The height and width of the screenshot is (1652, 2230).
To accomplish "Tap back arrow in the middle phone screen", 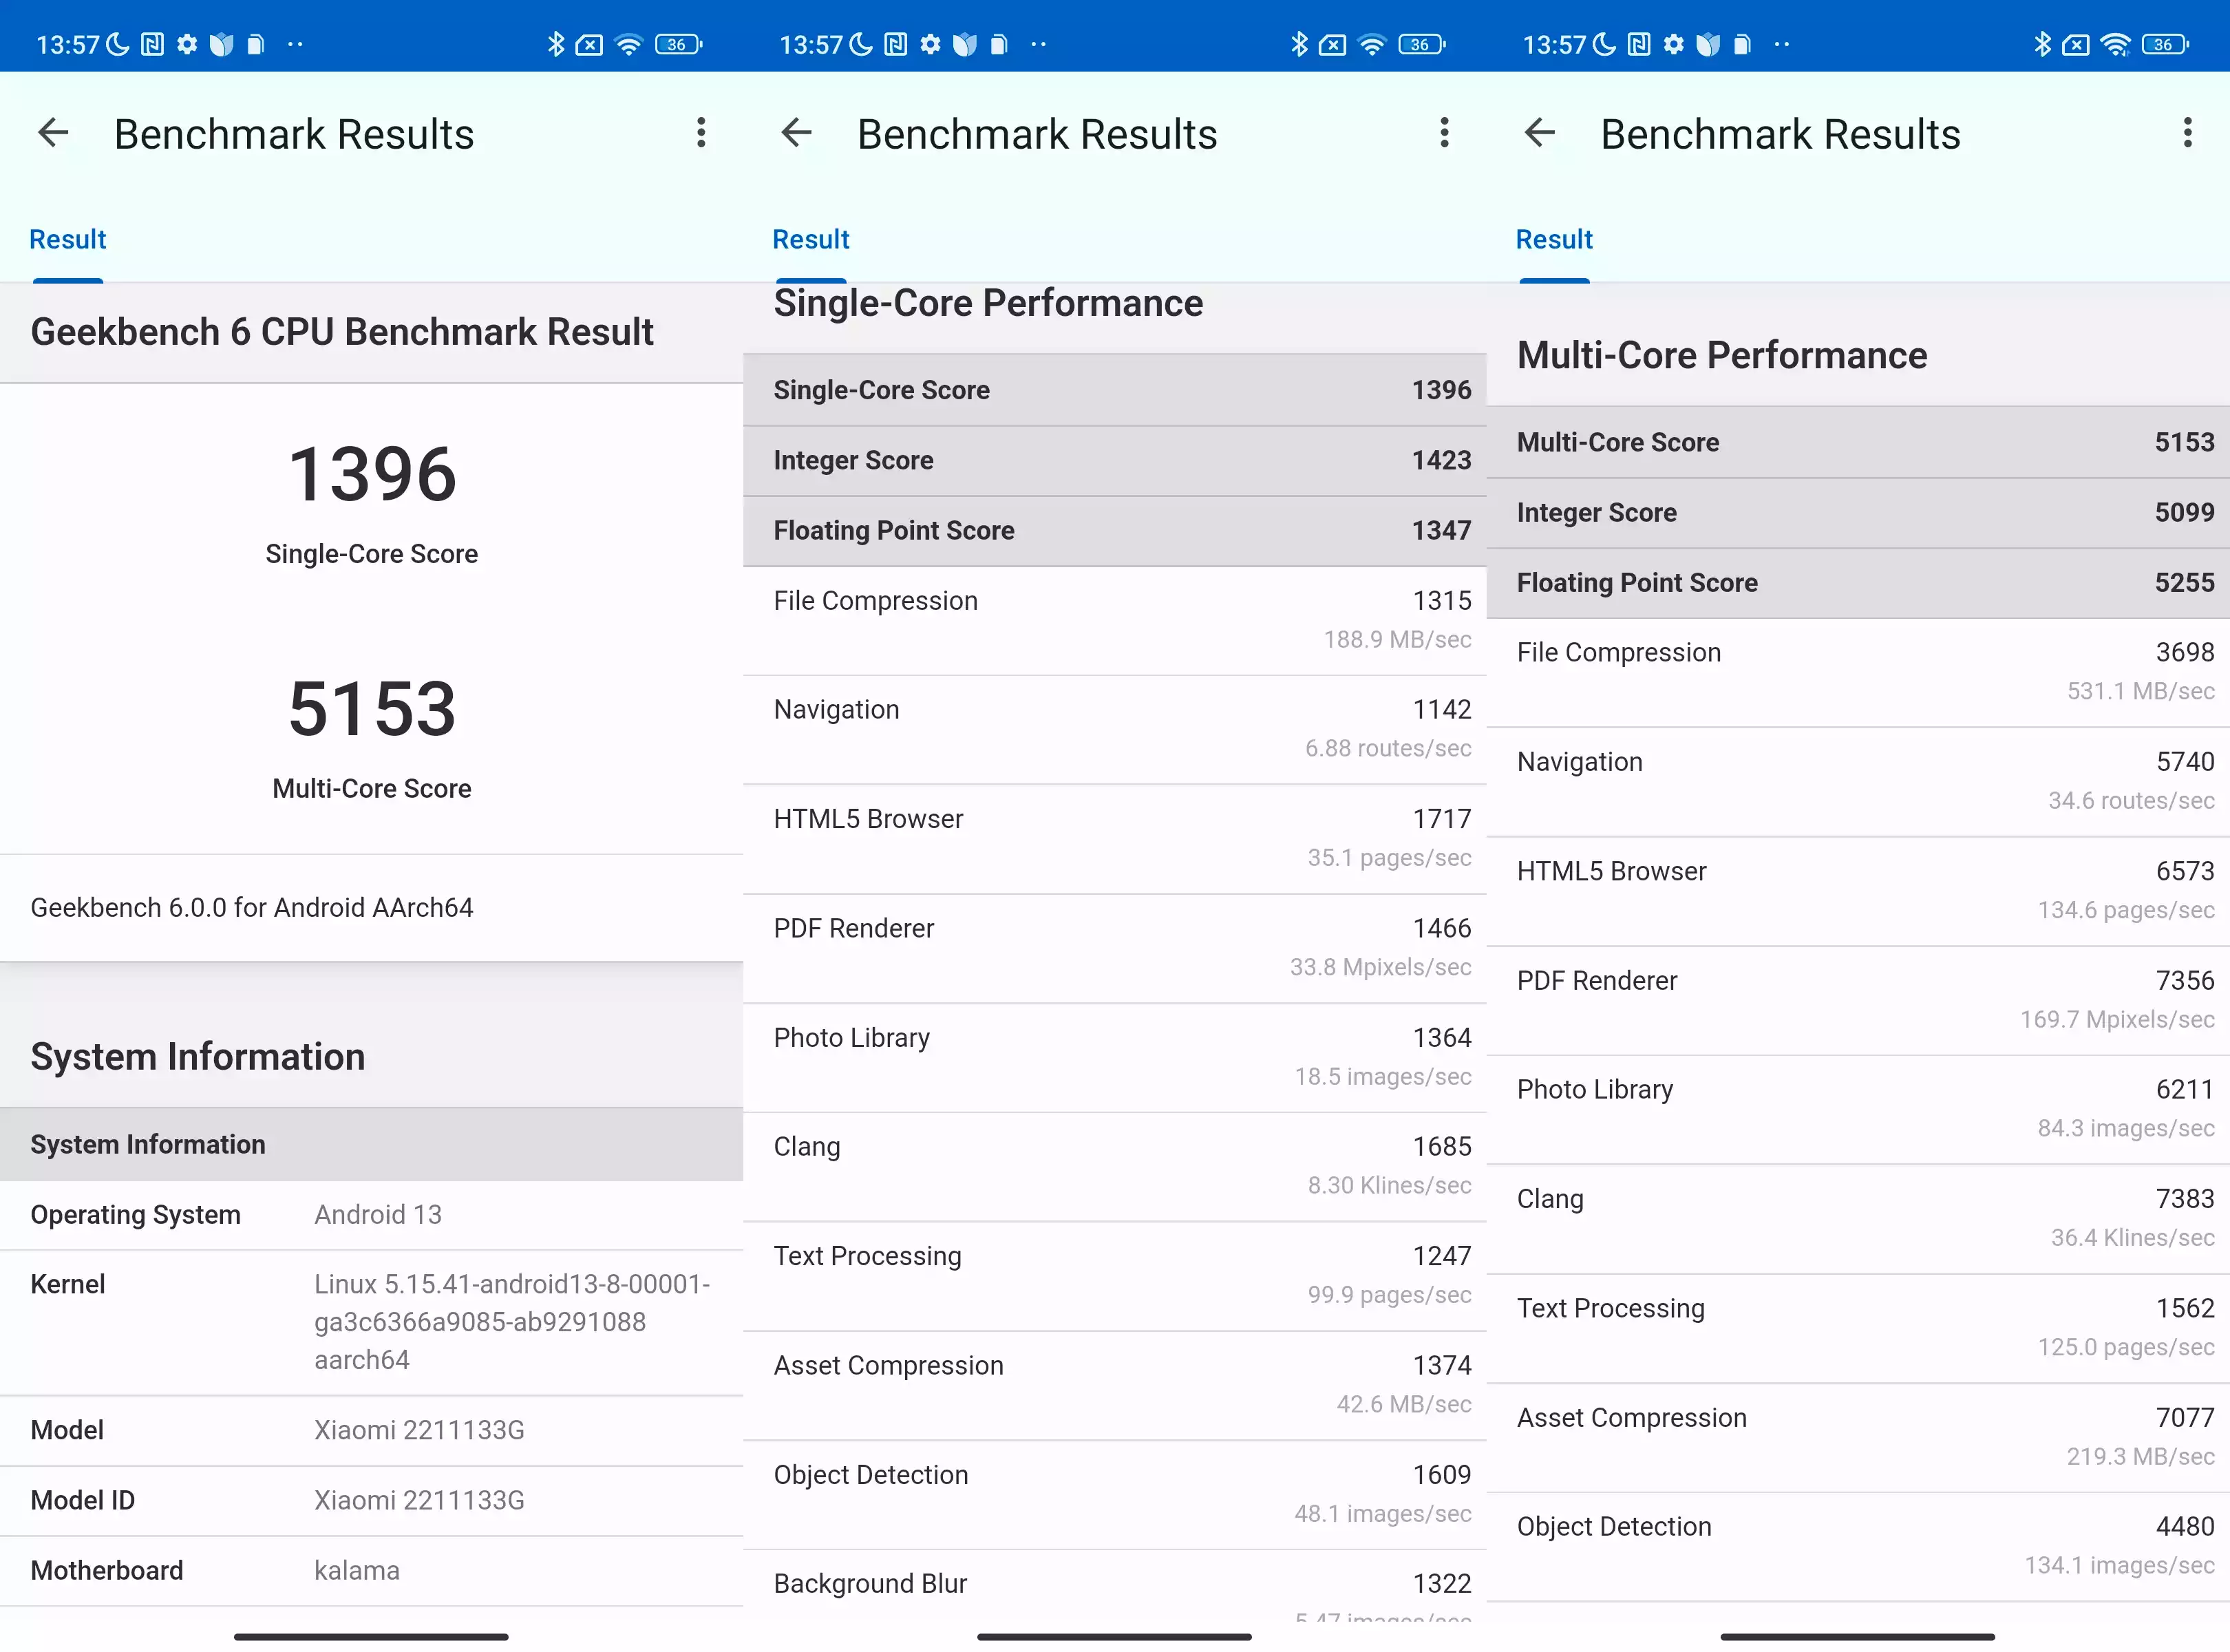I will [x=796, y=132].
